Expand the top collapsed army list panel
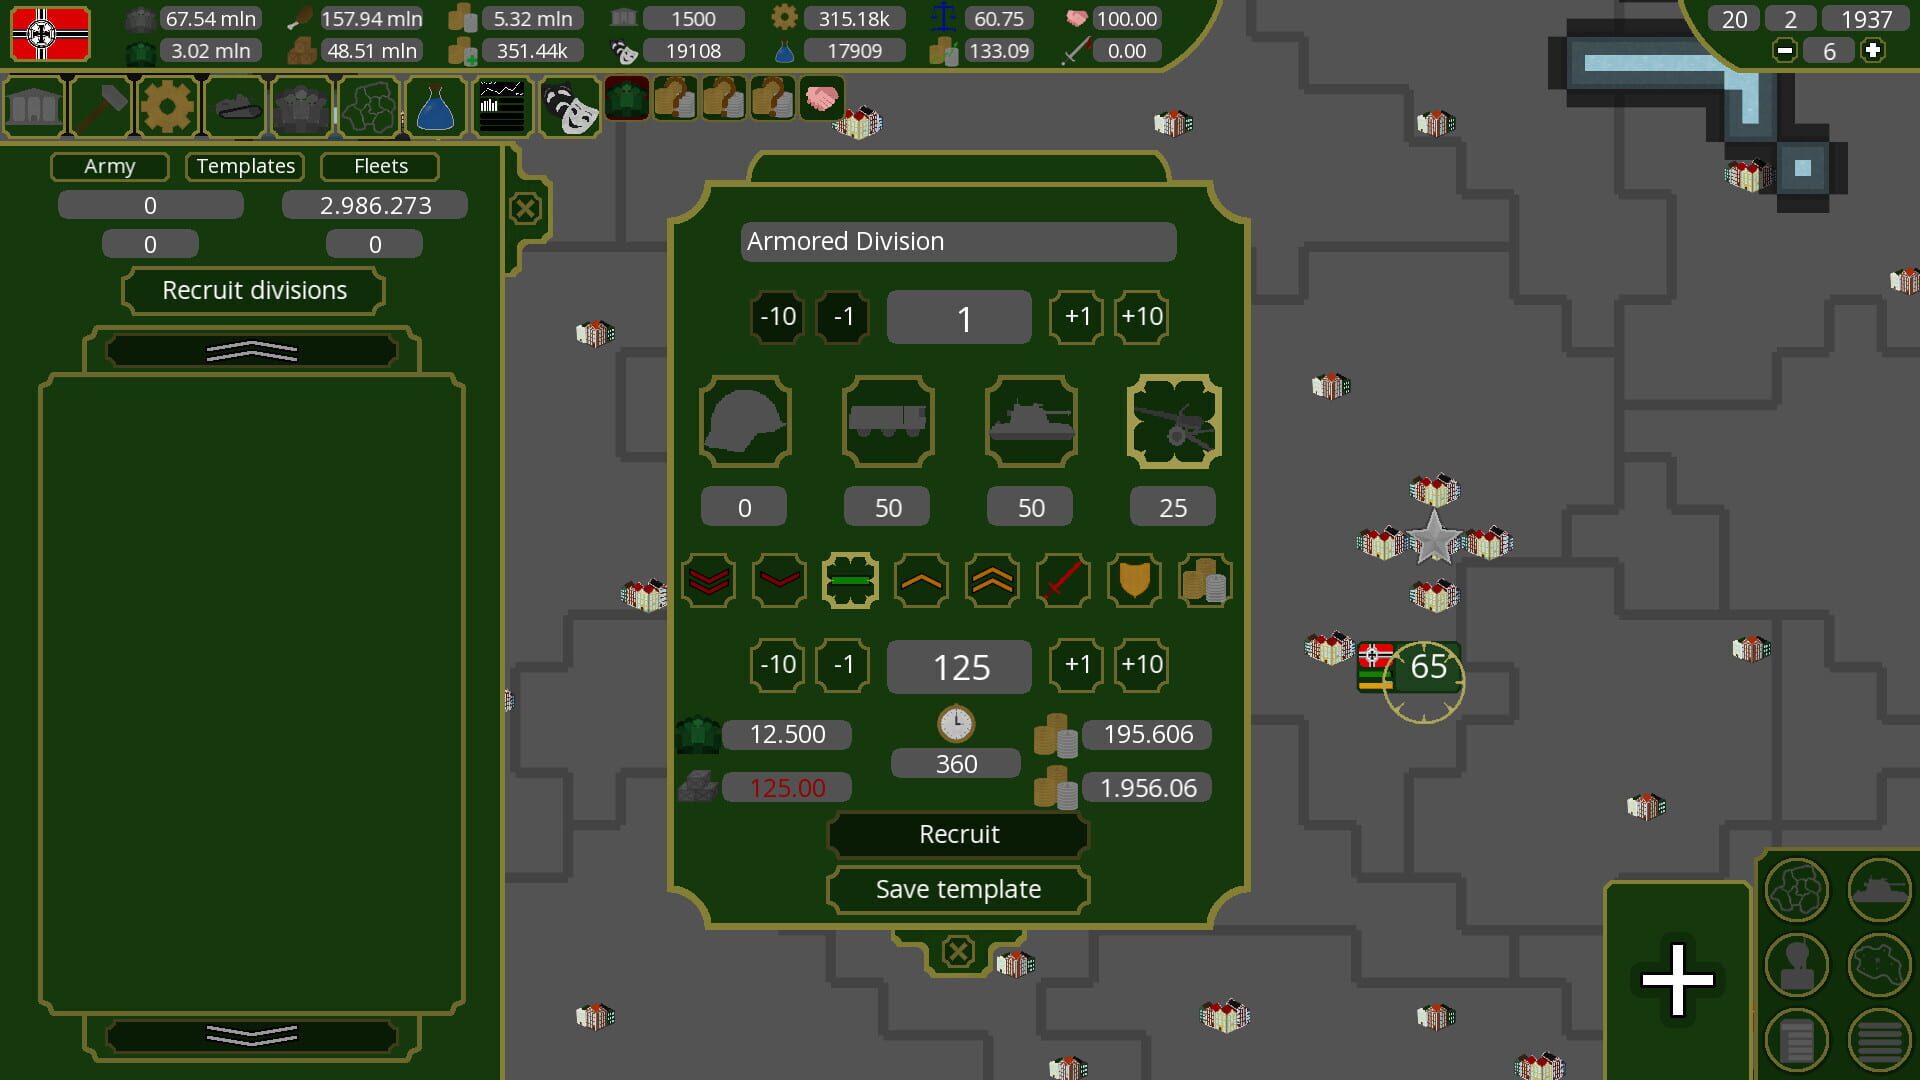 (252, 350)
